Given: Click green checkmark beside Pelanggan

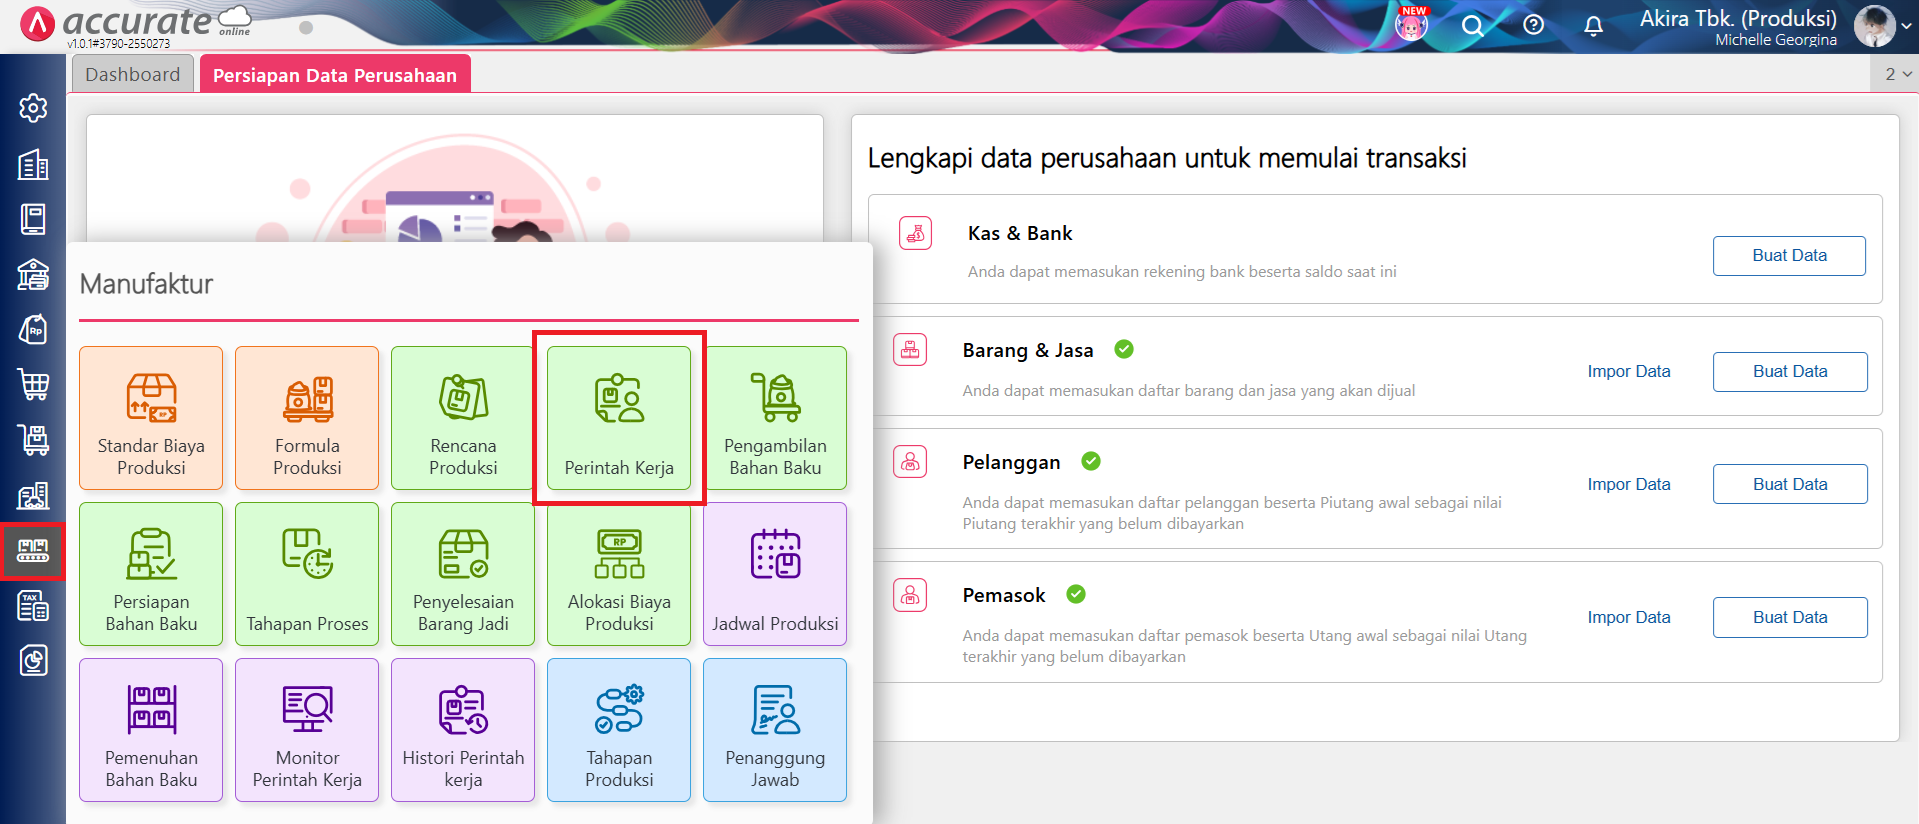Looking at the screenshot, I should [1091, 461].
